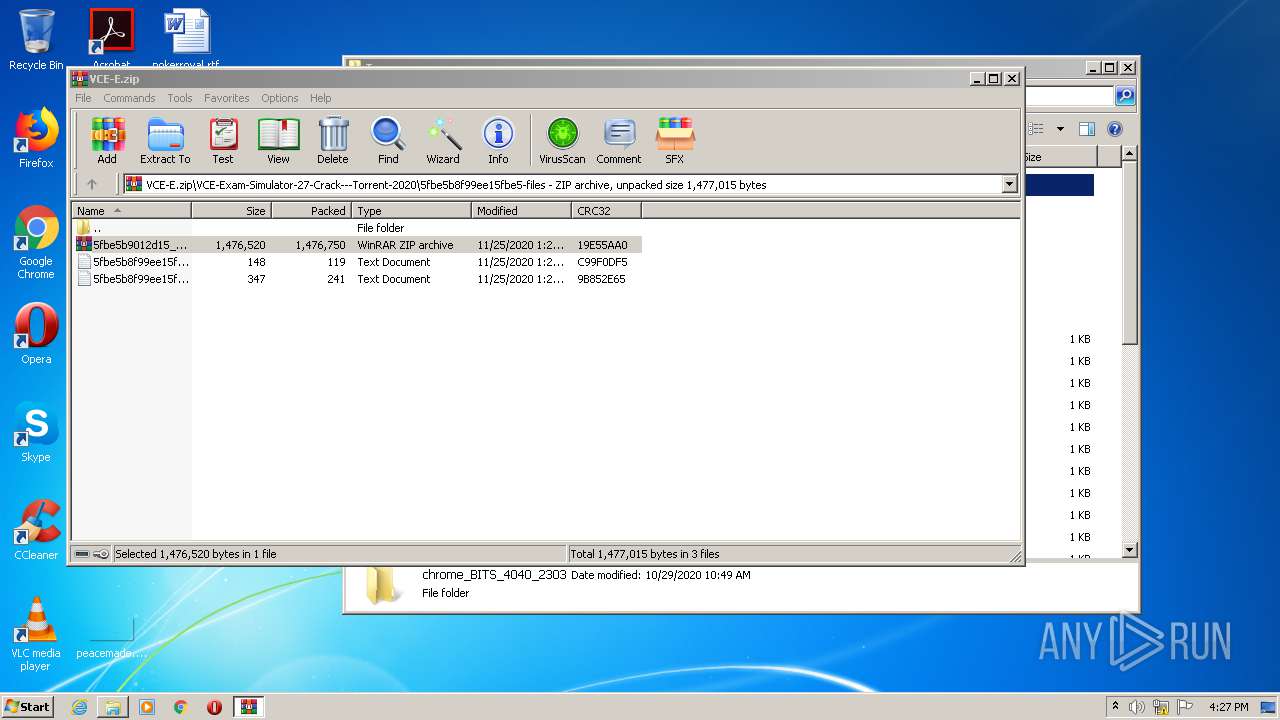Sort by the Type column header
Screen dimensions: 1280x720
tap(412, 210)
